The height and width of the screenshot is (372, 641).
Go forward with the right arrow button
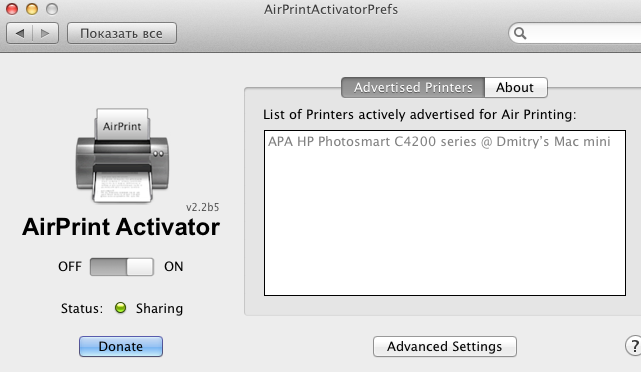[x=45, y=33]
